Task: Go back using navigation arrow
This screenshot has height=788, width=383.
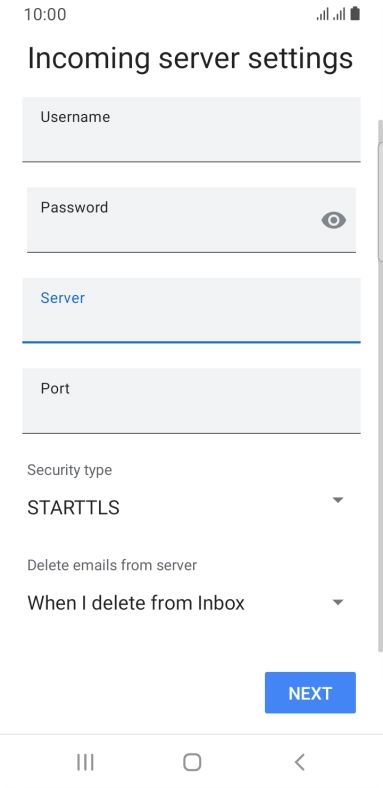Action: click(300, 762)
